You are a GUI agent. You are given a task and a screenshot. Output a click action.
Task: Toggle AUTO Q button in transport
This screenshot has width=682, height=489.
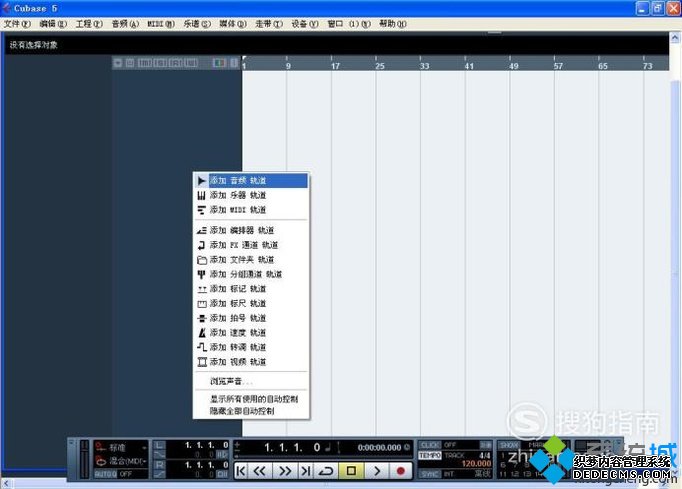(106, 474)
